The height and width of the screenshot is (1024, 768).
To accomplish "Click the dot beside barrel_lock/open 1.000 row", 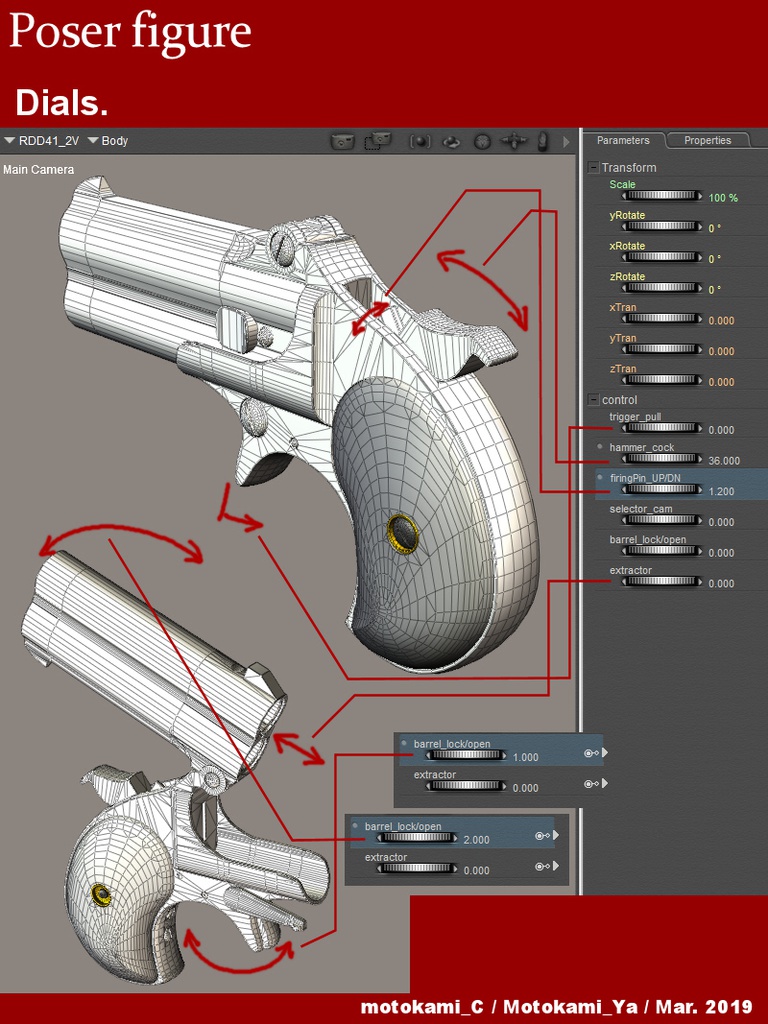I will [x=404, y=743].
